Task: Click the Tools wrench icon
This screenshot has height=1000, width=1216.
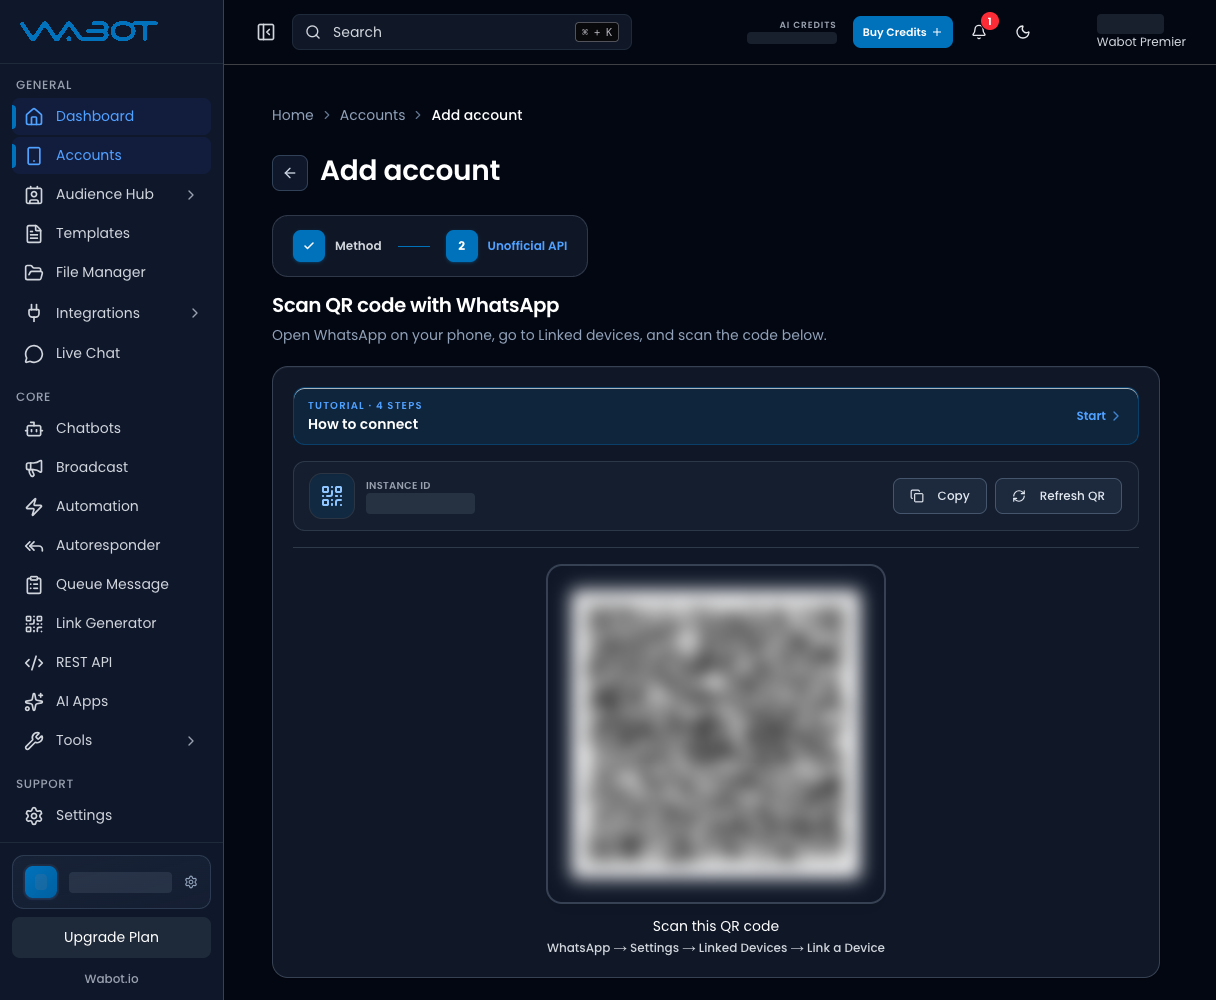Action: pyautogui.click(x=34, y=740)
